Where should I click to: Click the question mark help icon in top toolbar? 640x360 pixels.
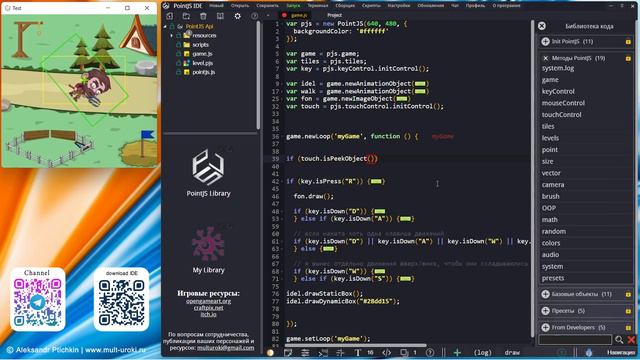click(255, 16)
